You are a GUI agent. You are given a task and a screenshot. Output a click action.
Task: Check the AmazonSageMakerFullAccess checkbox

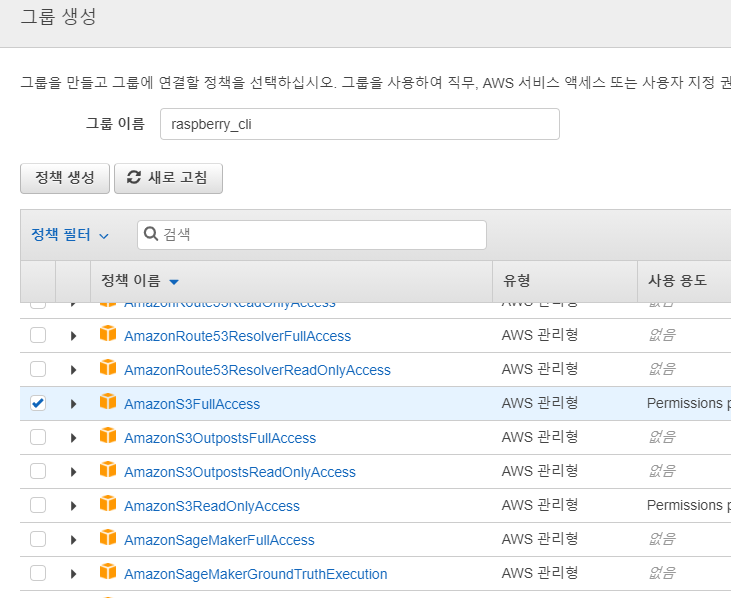click(38, 539)
